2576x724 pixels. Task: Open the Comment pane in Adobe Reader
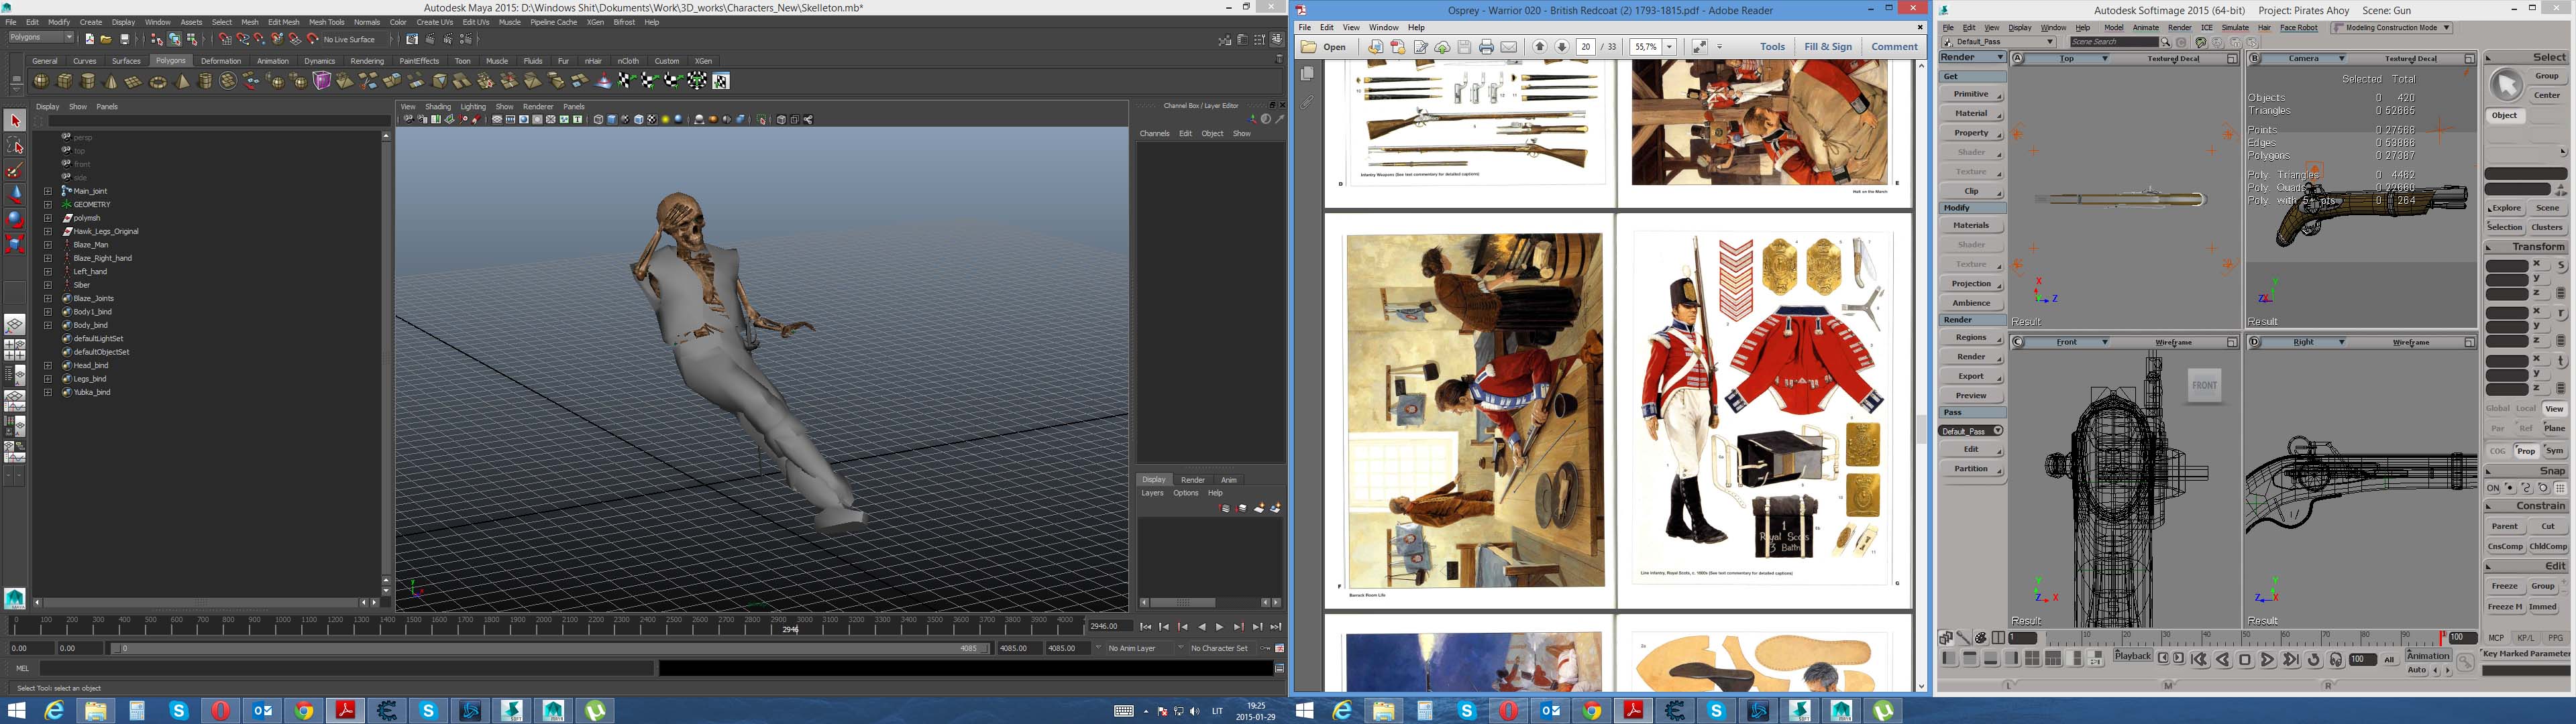point(1894,47)
